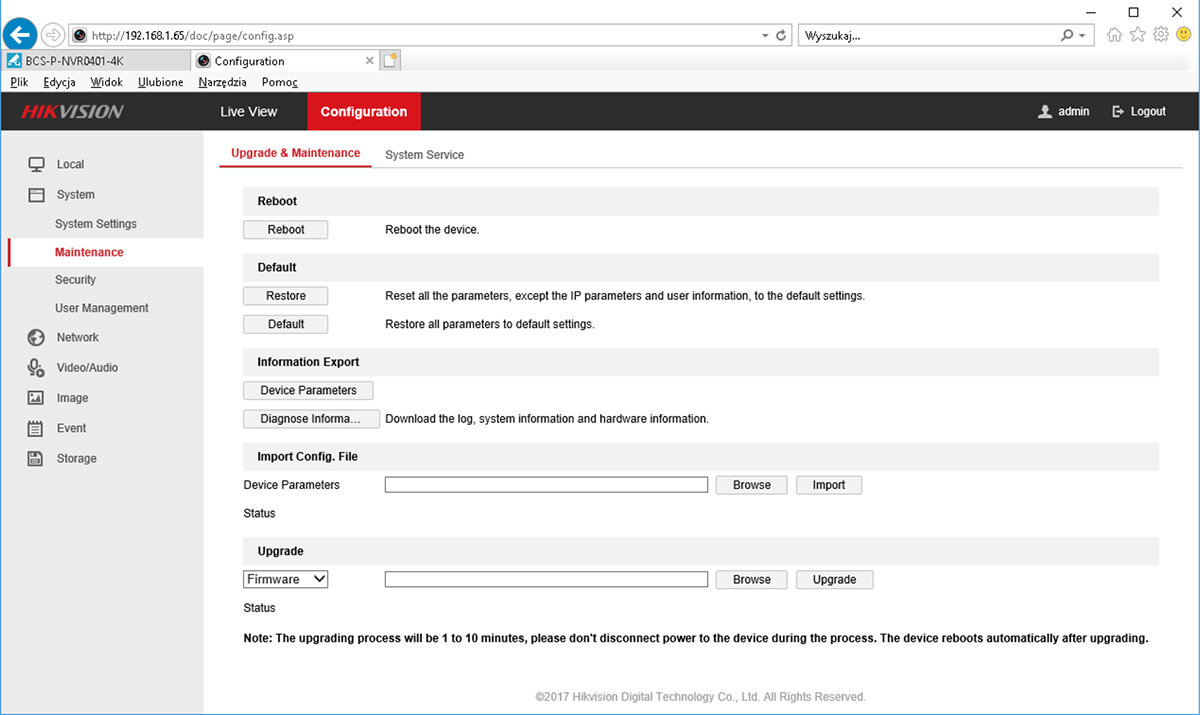Click the browser back arrow button
Viewport: 1200px width, 715px height.
point(21,35)
